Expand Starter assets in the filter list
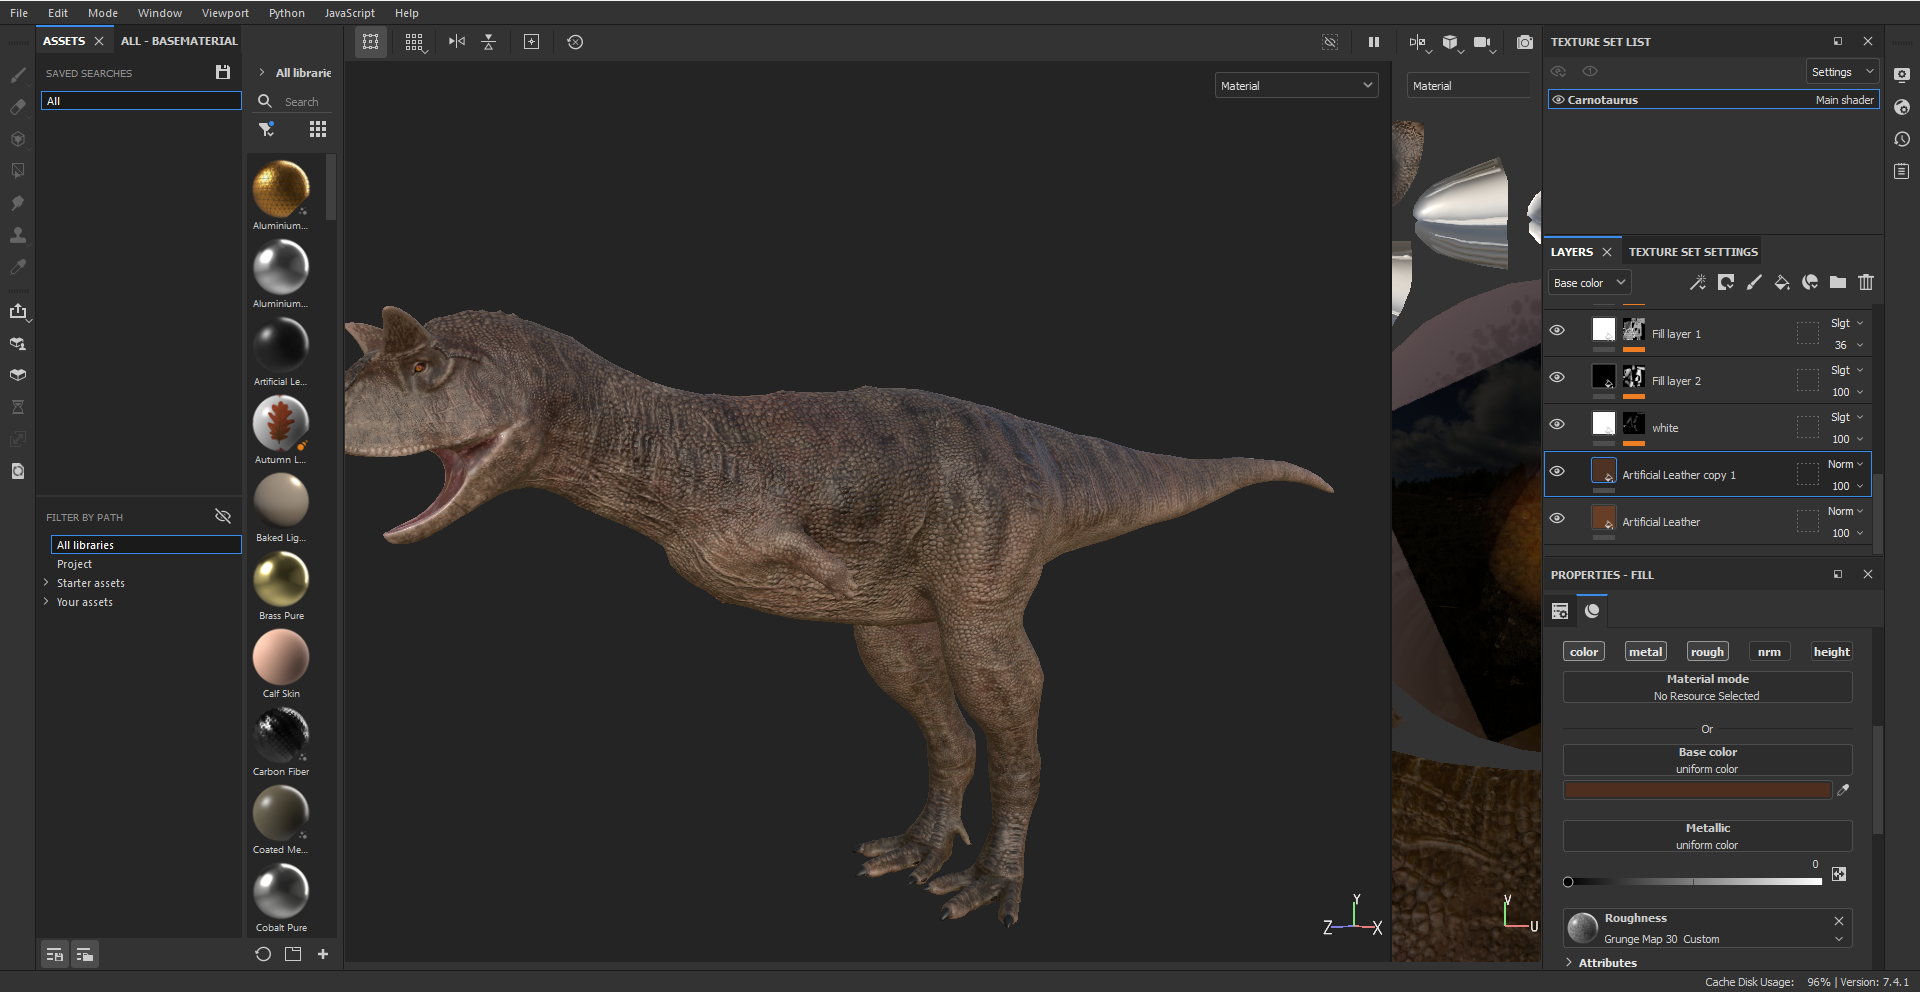 (x=46, y=583)
